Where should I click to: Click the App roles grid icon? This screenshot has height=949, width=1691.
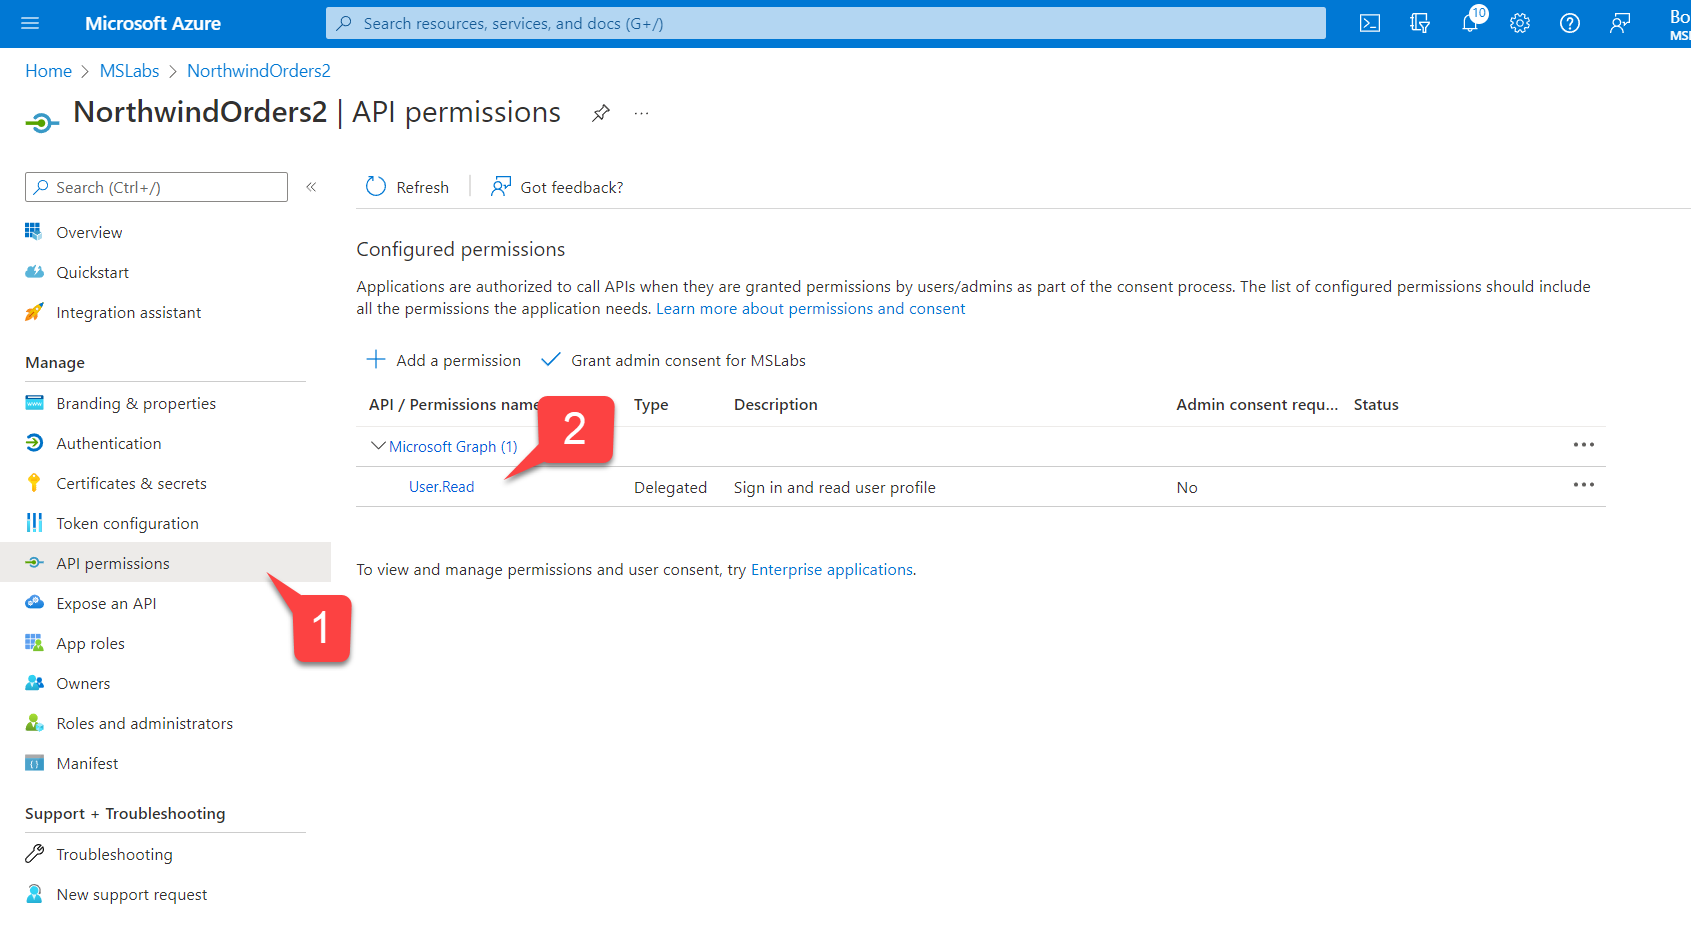pos(34,643)
